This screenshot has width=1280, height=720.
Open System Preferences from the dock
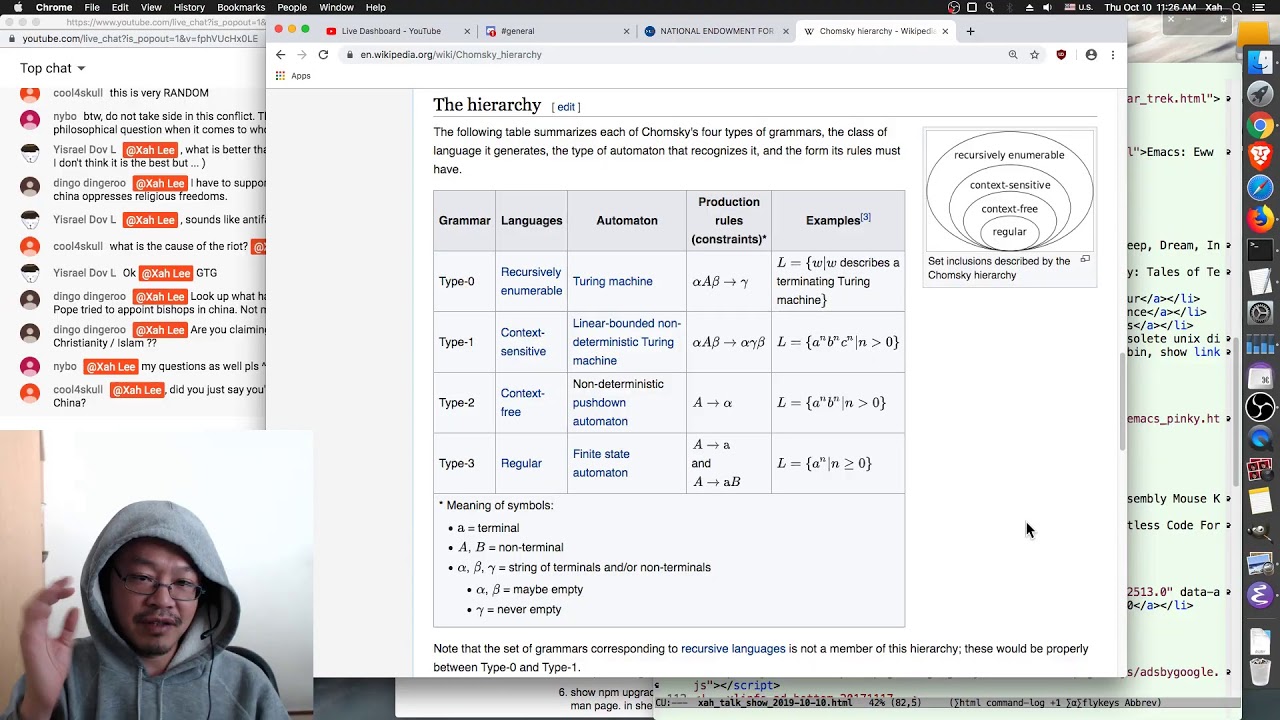coord(1260,312)
